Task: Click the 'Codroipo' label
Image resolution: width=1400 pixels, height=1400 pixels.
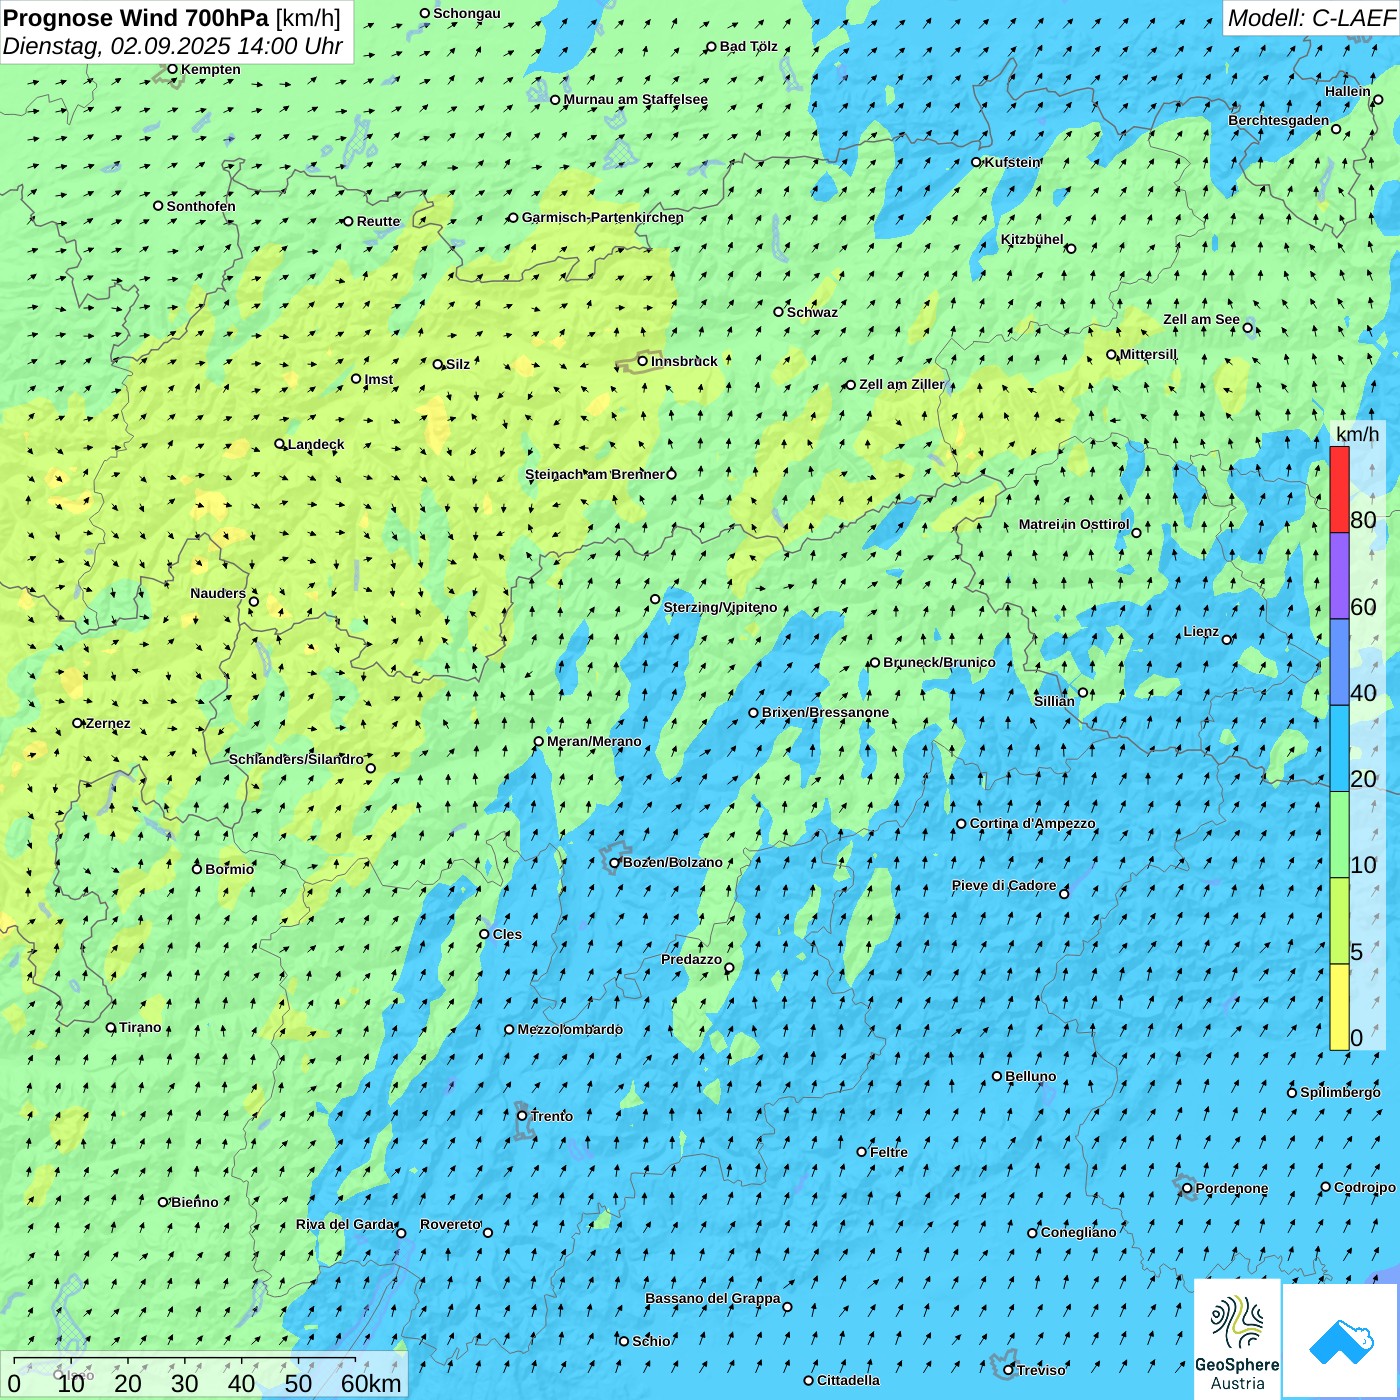Action: 1364,1187
